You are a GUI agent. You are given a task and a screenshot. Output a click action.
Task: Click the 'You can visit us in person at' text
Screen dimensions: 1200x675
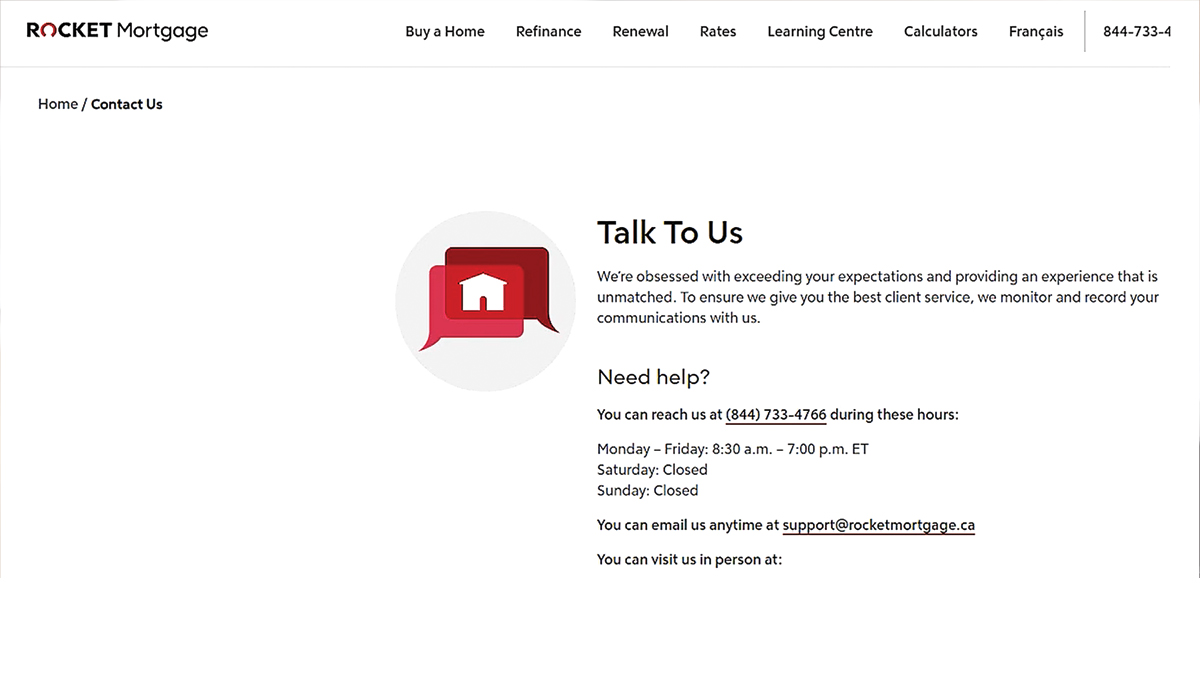[689, 560]
